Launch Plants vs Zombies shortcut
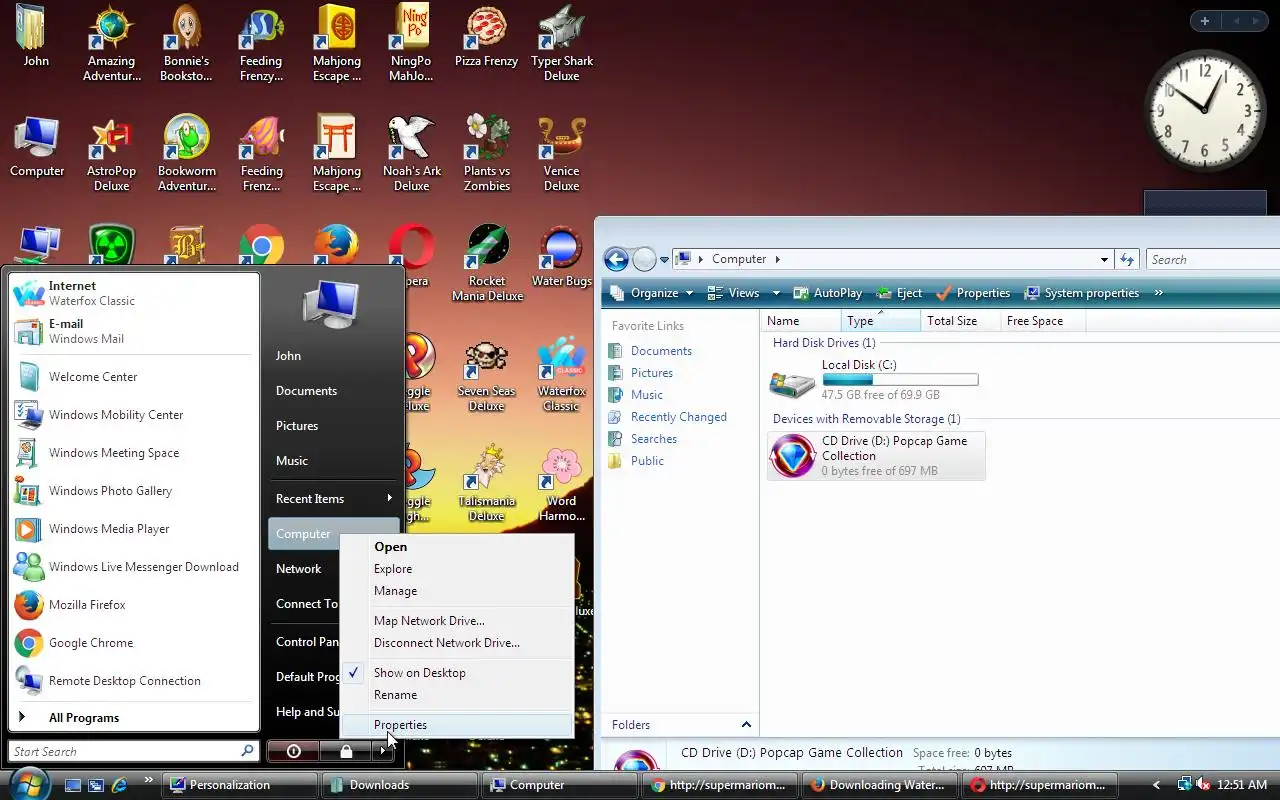This screenshot has height=800, width=1280. (x=486, y=154)
